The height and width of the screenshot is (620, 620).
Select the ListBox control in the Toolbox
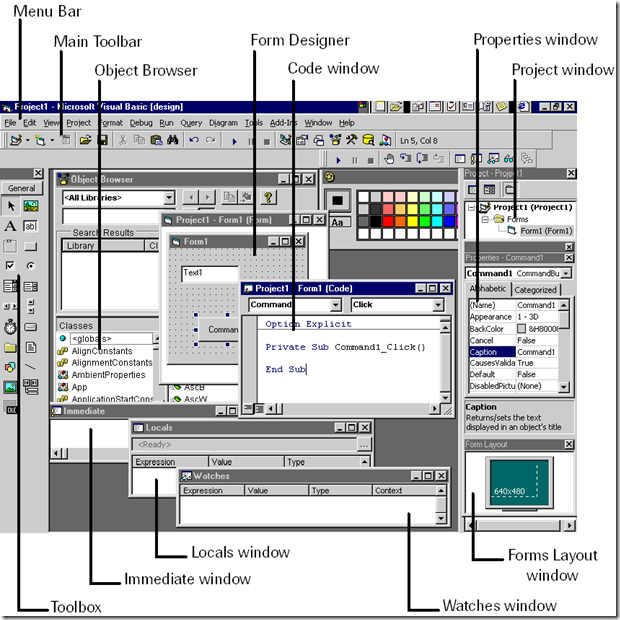coord(31,286)
